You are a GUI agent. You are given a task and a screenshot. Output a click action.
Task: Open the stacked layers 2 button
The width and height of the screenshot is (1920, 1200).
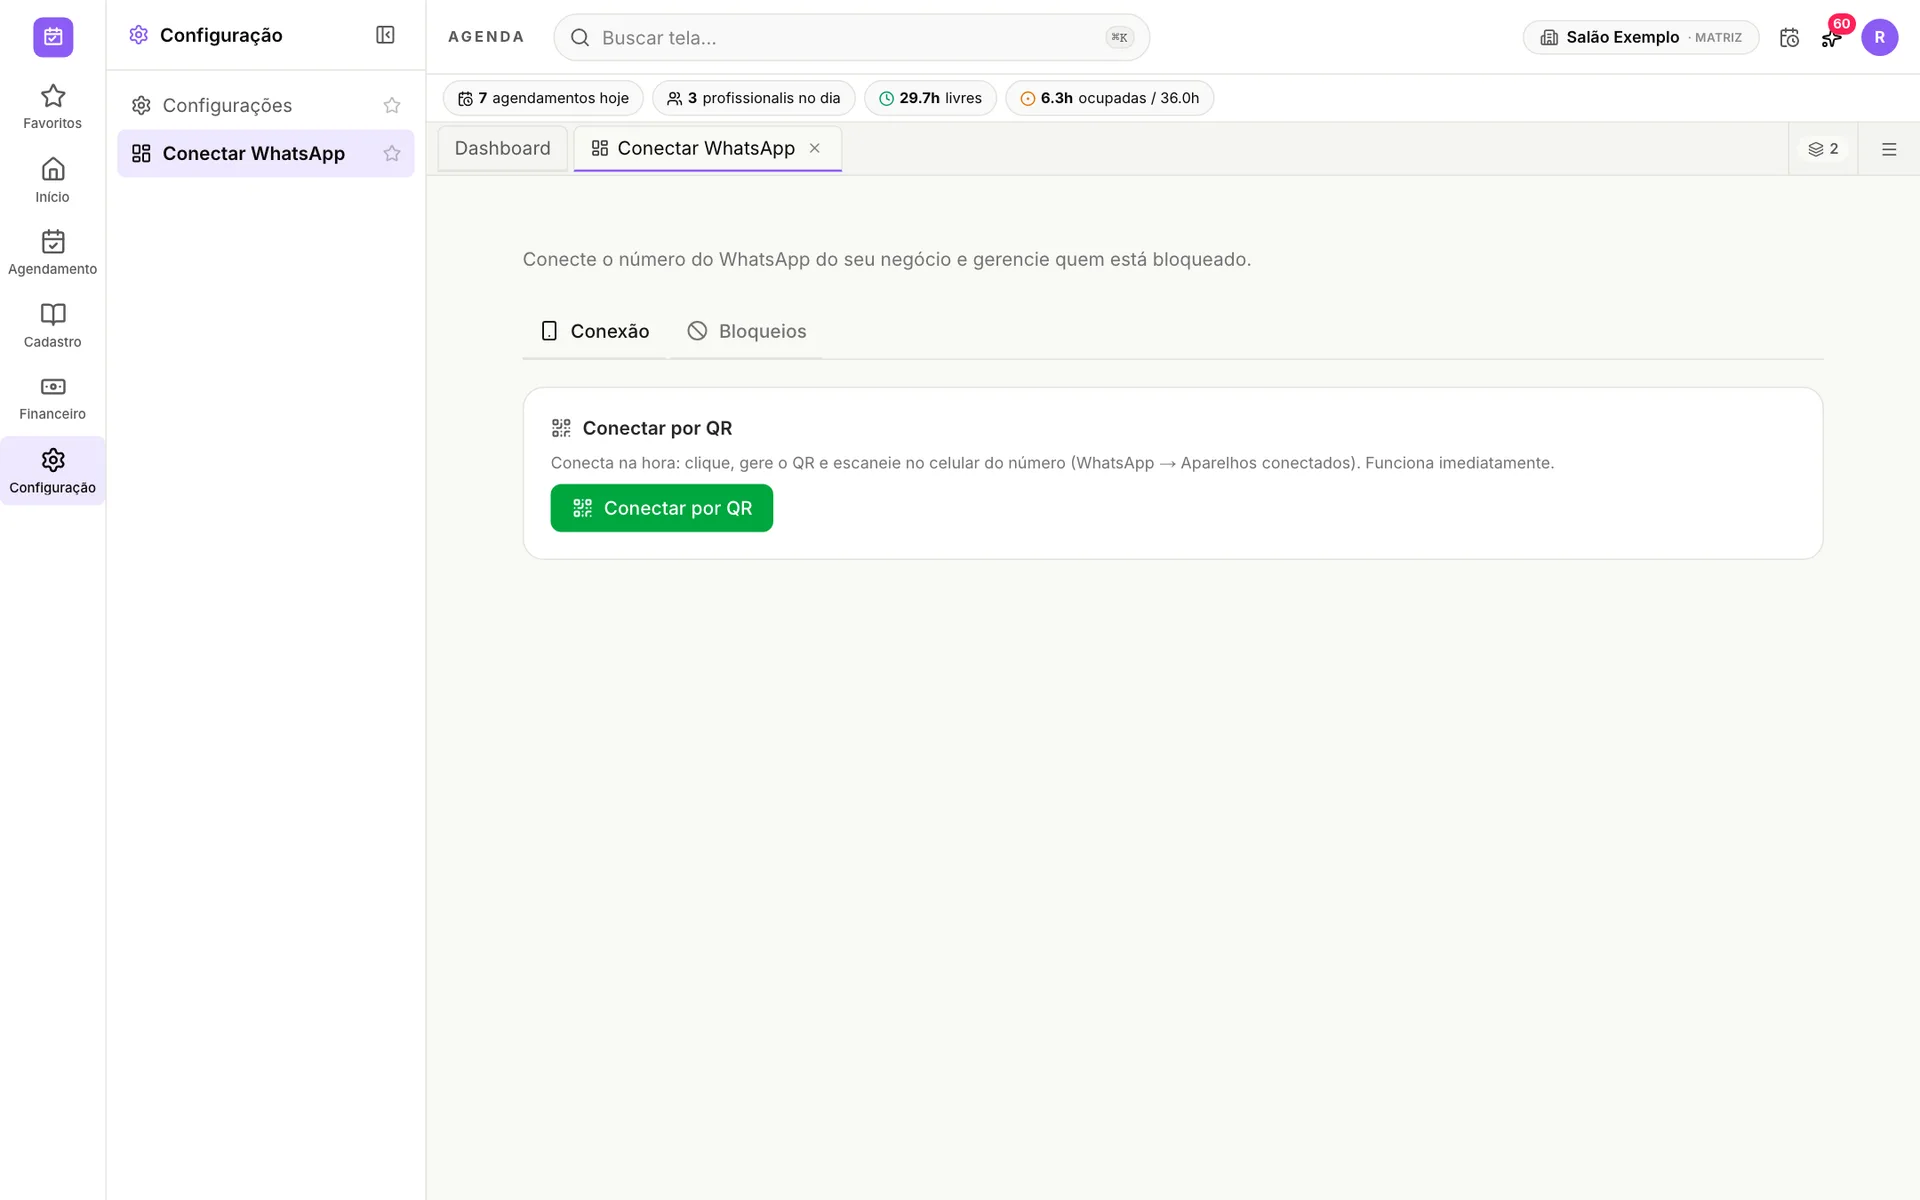pos(1823,149)
